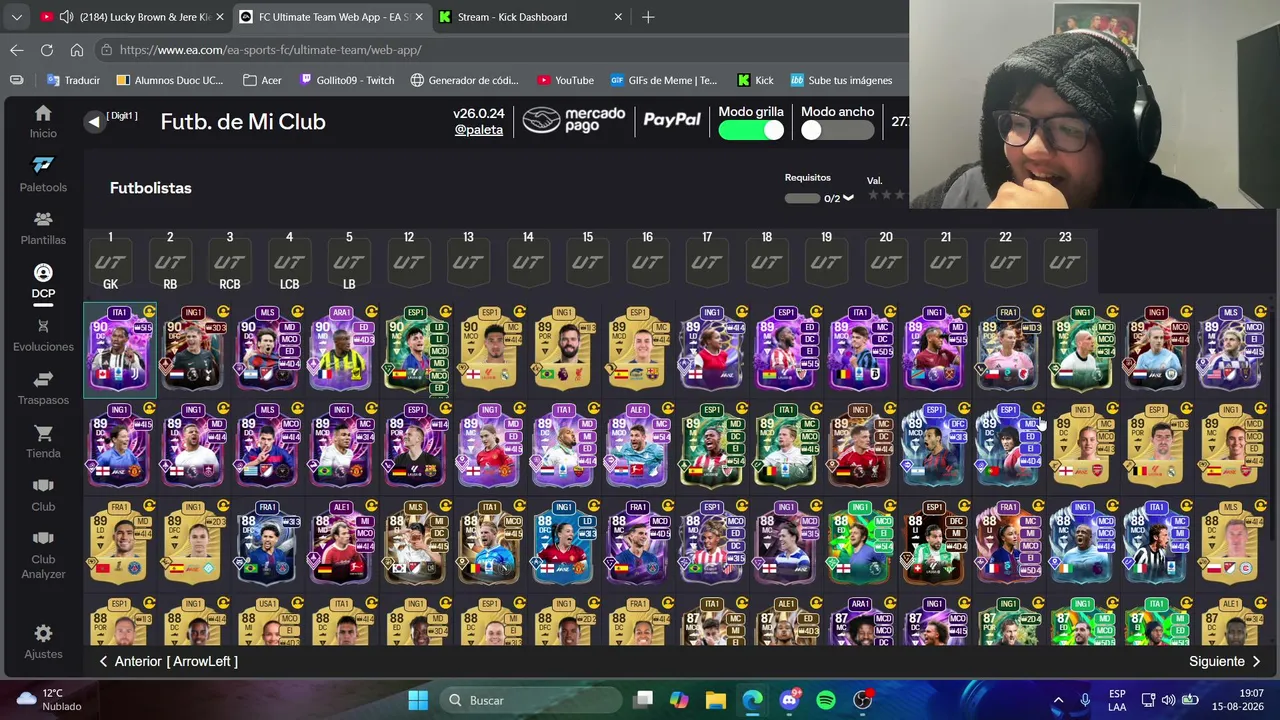Screen dimensions: 1280x720
Task: Select the 90-rated ARA1 player card
Action: tap(342, 350)
